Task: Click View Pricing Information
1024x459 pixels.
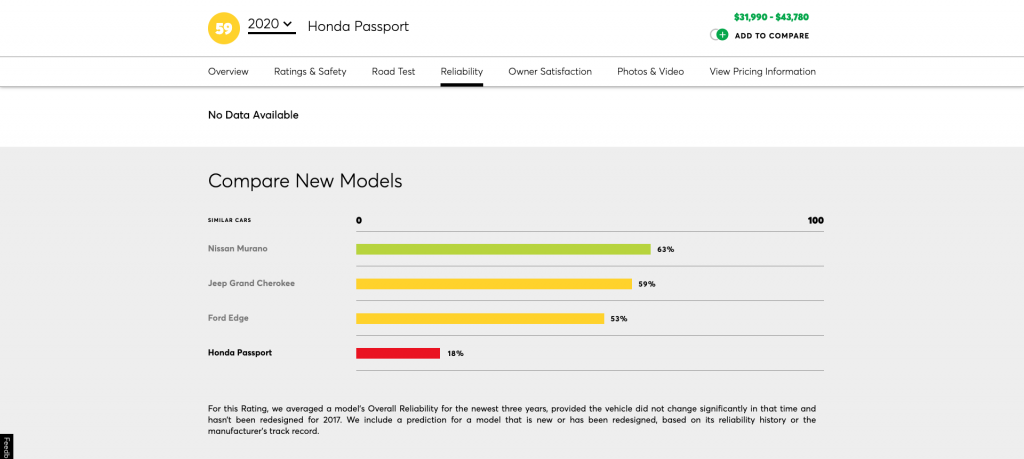Action: click(762, 72)
